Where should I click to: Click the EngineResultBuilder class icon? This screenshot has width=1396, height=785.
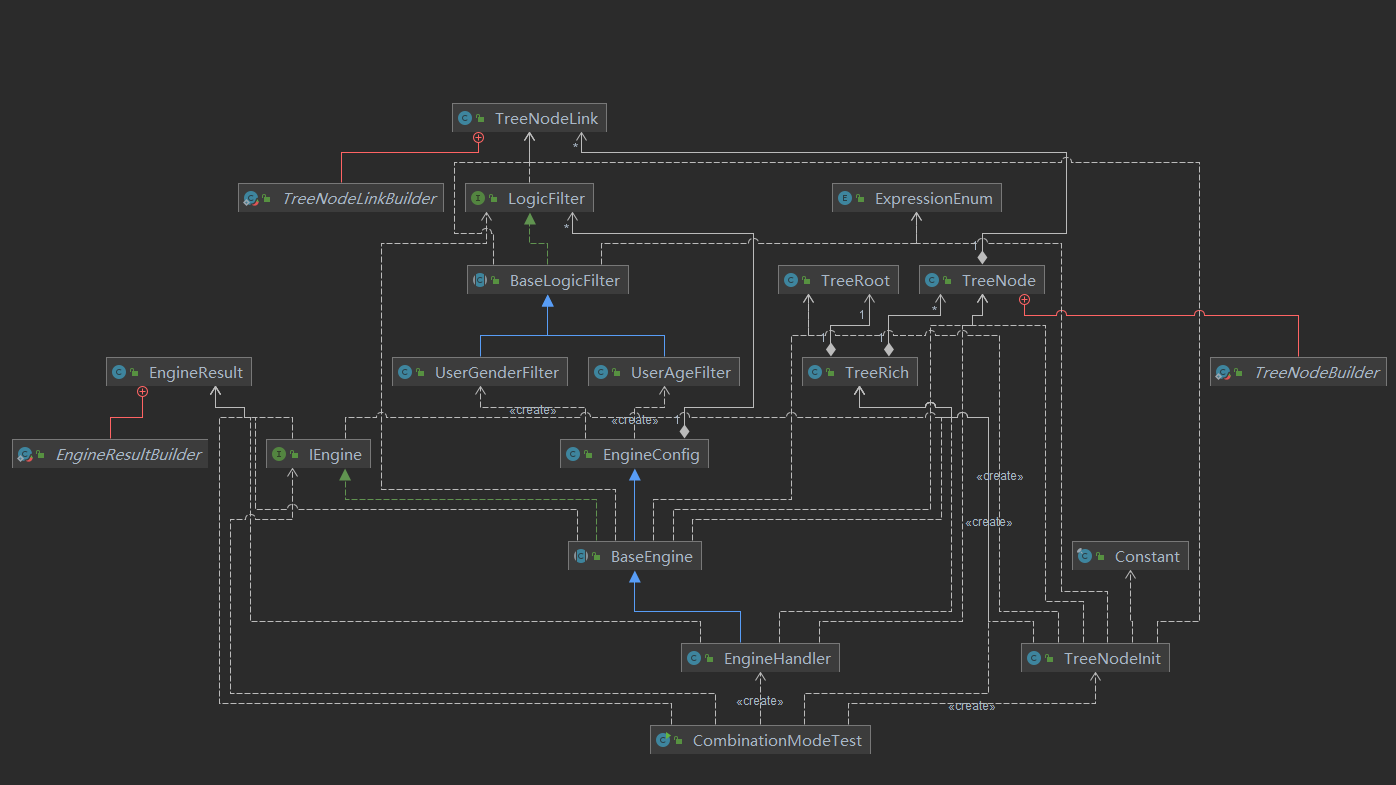click(x=24, y=454)
